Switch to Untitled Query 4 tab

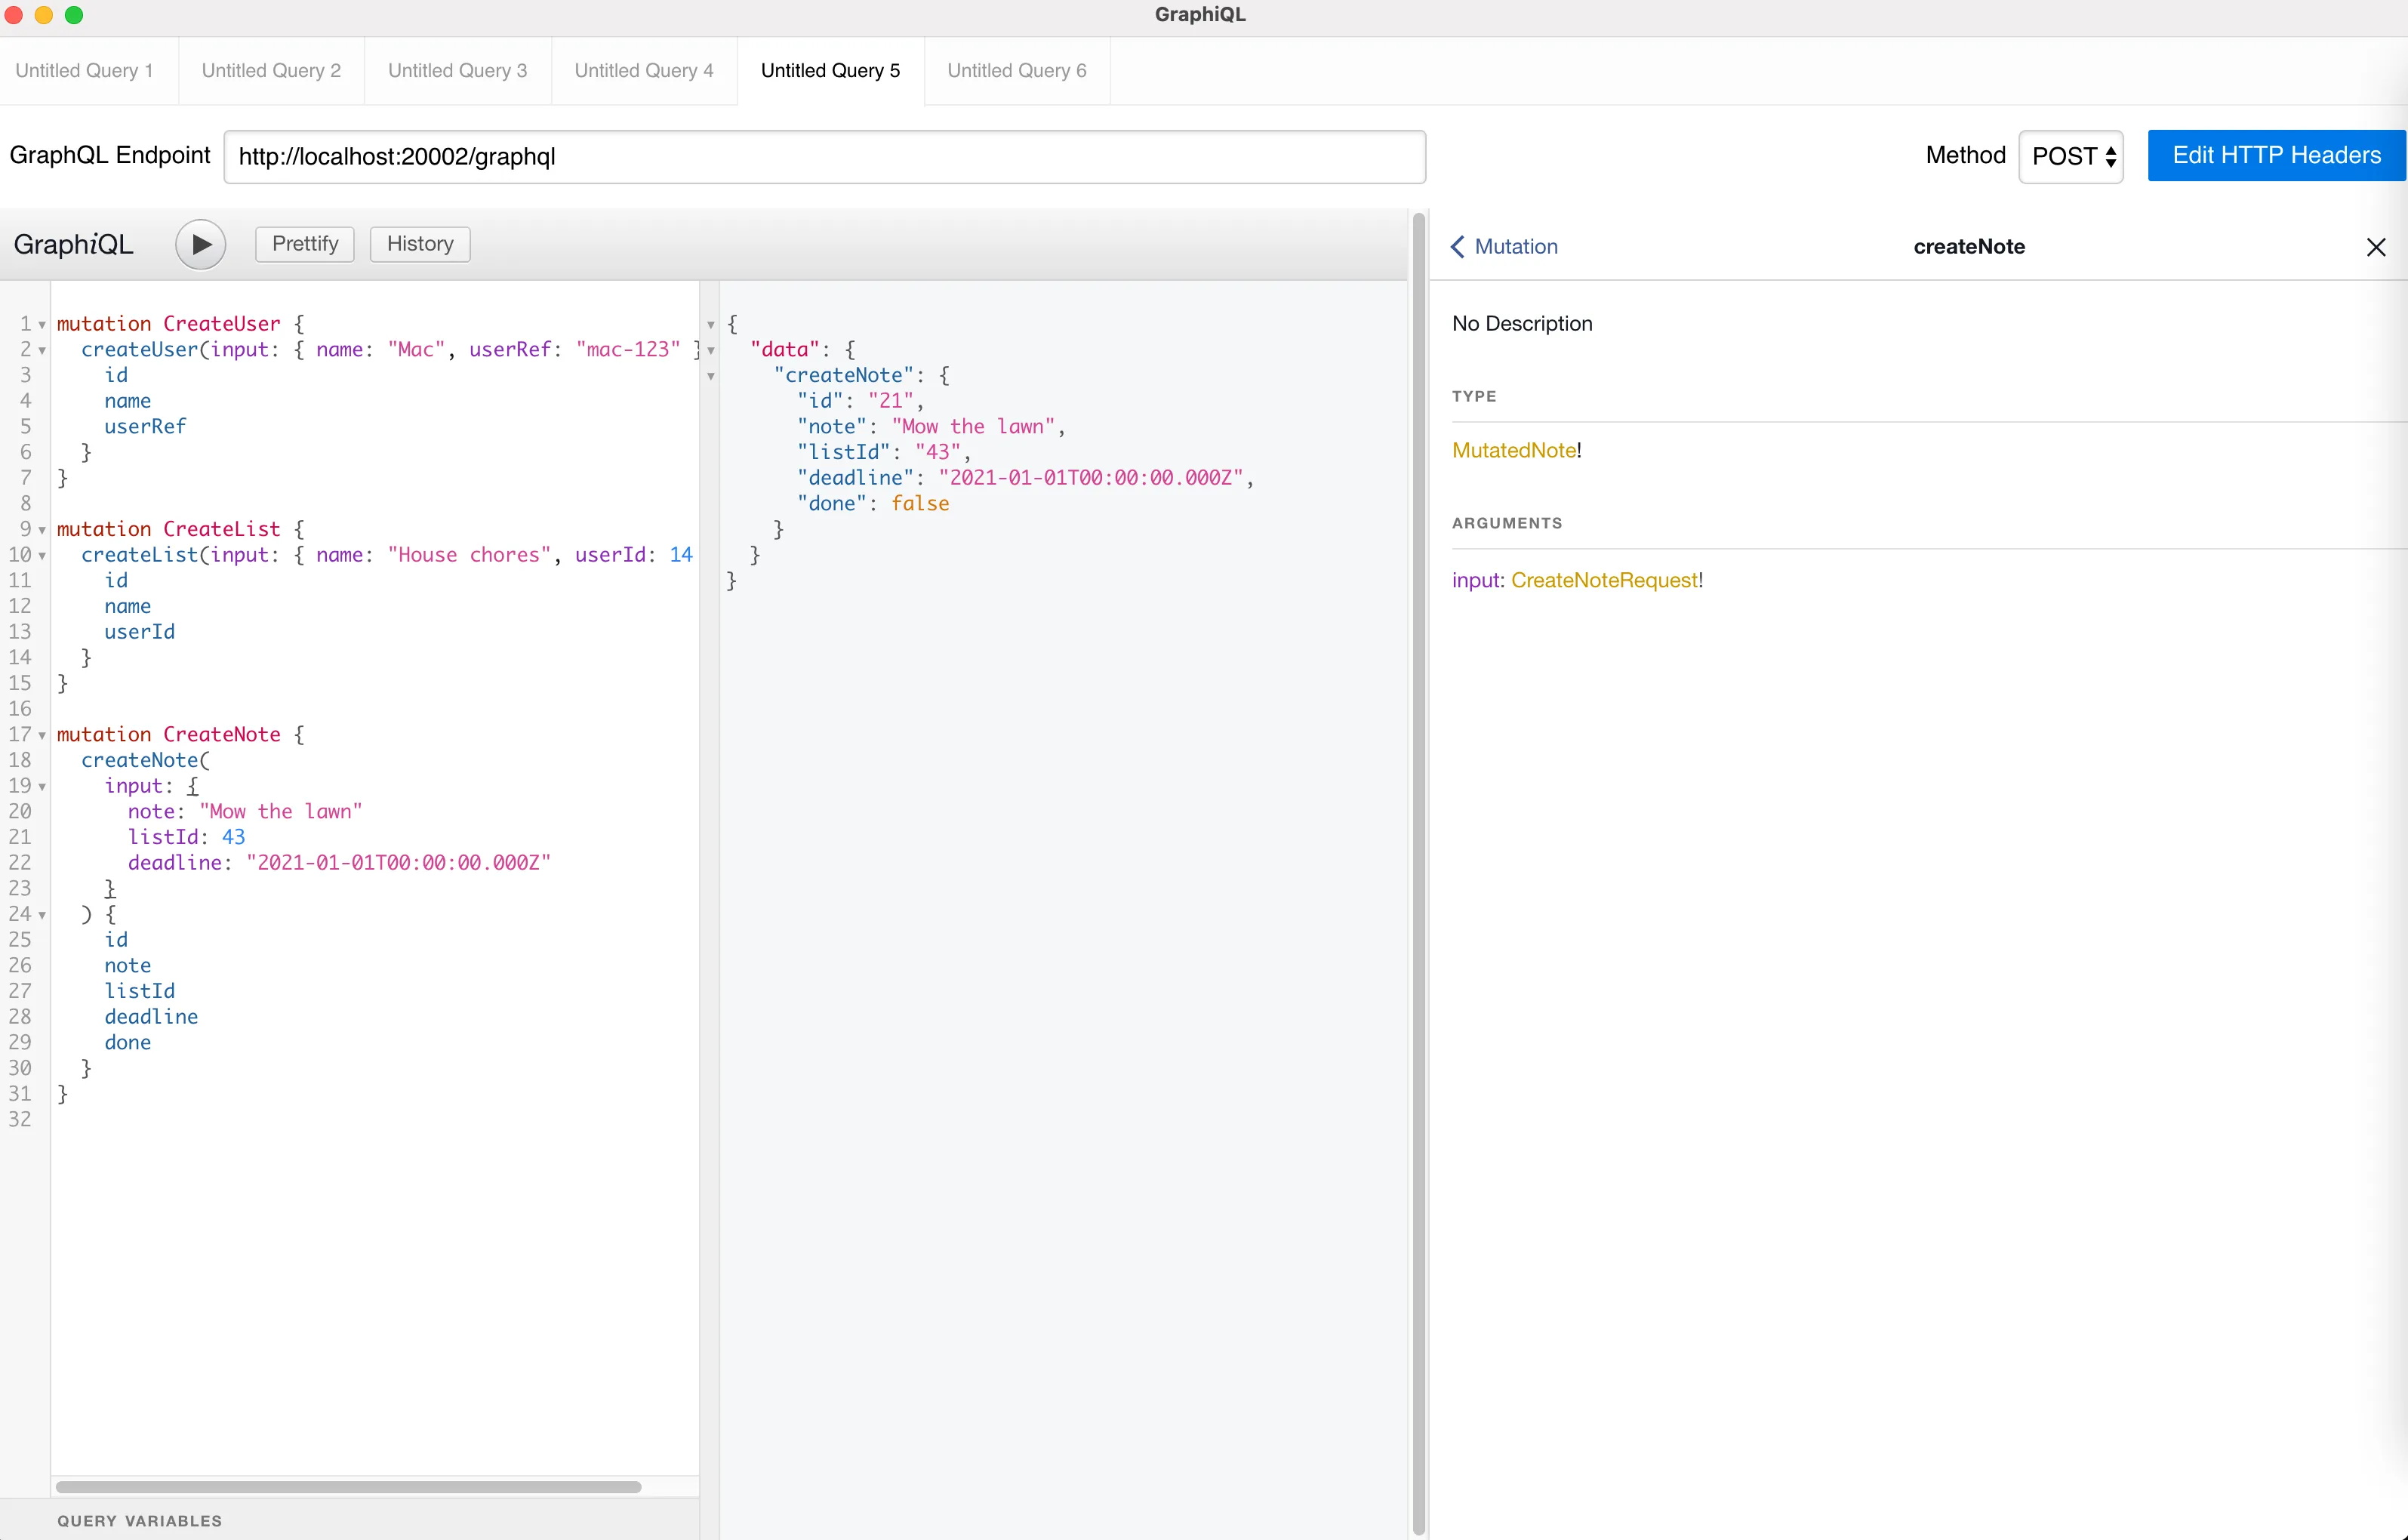coord(644,71)
